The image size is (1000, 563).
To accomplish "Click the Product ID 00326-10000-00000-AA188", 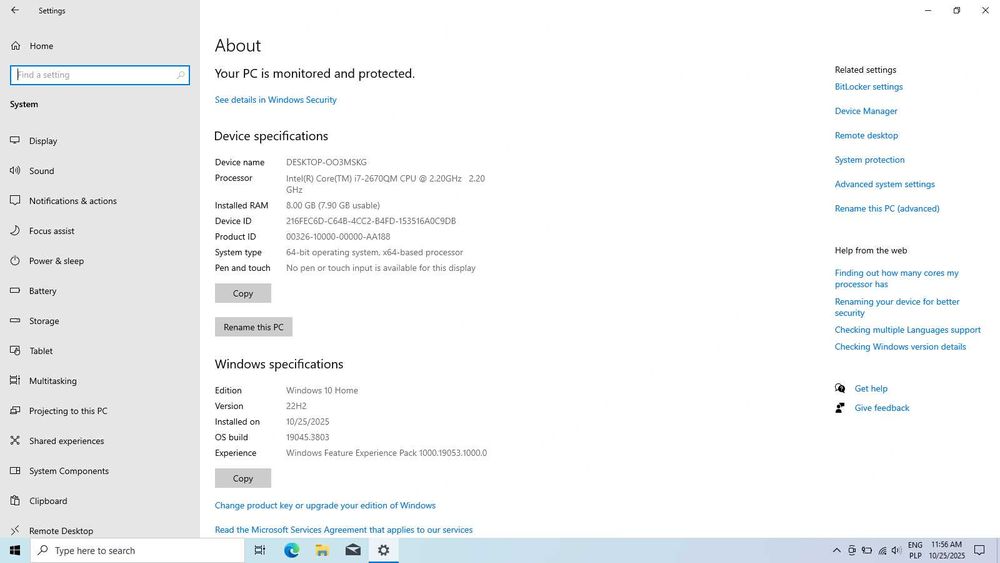I will pos(338,237).
